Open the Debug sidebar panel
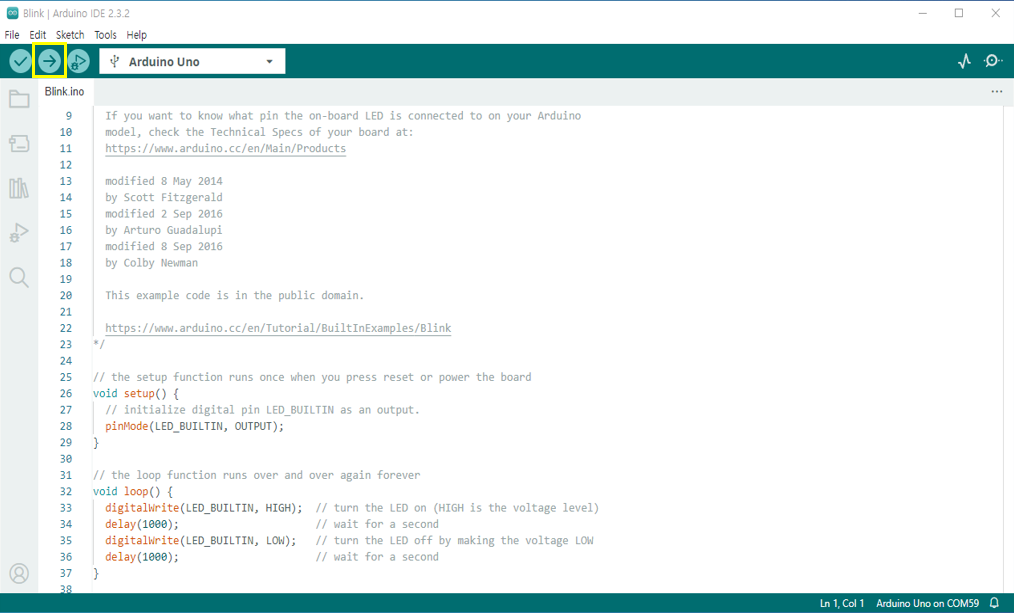This screenshot has width=1014, height=613. coord(19,233)
